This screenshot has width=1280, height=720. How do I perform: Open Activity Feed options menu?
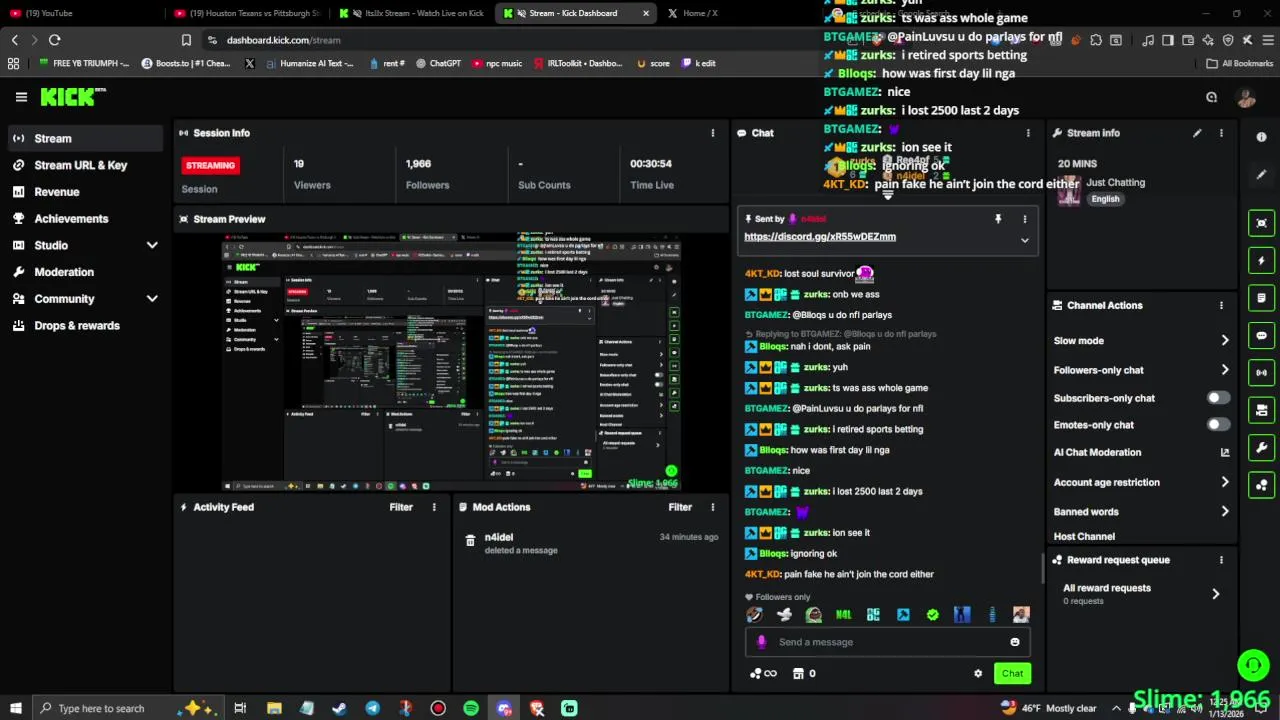pyautogui.click(x=434, y=507)
